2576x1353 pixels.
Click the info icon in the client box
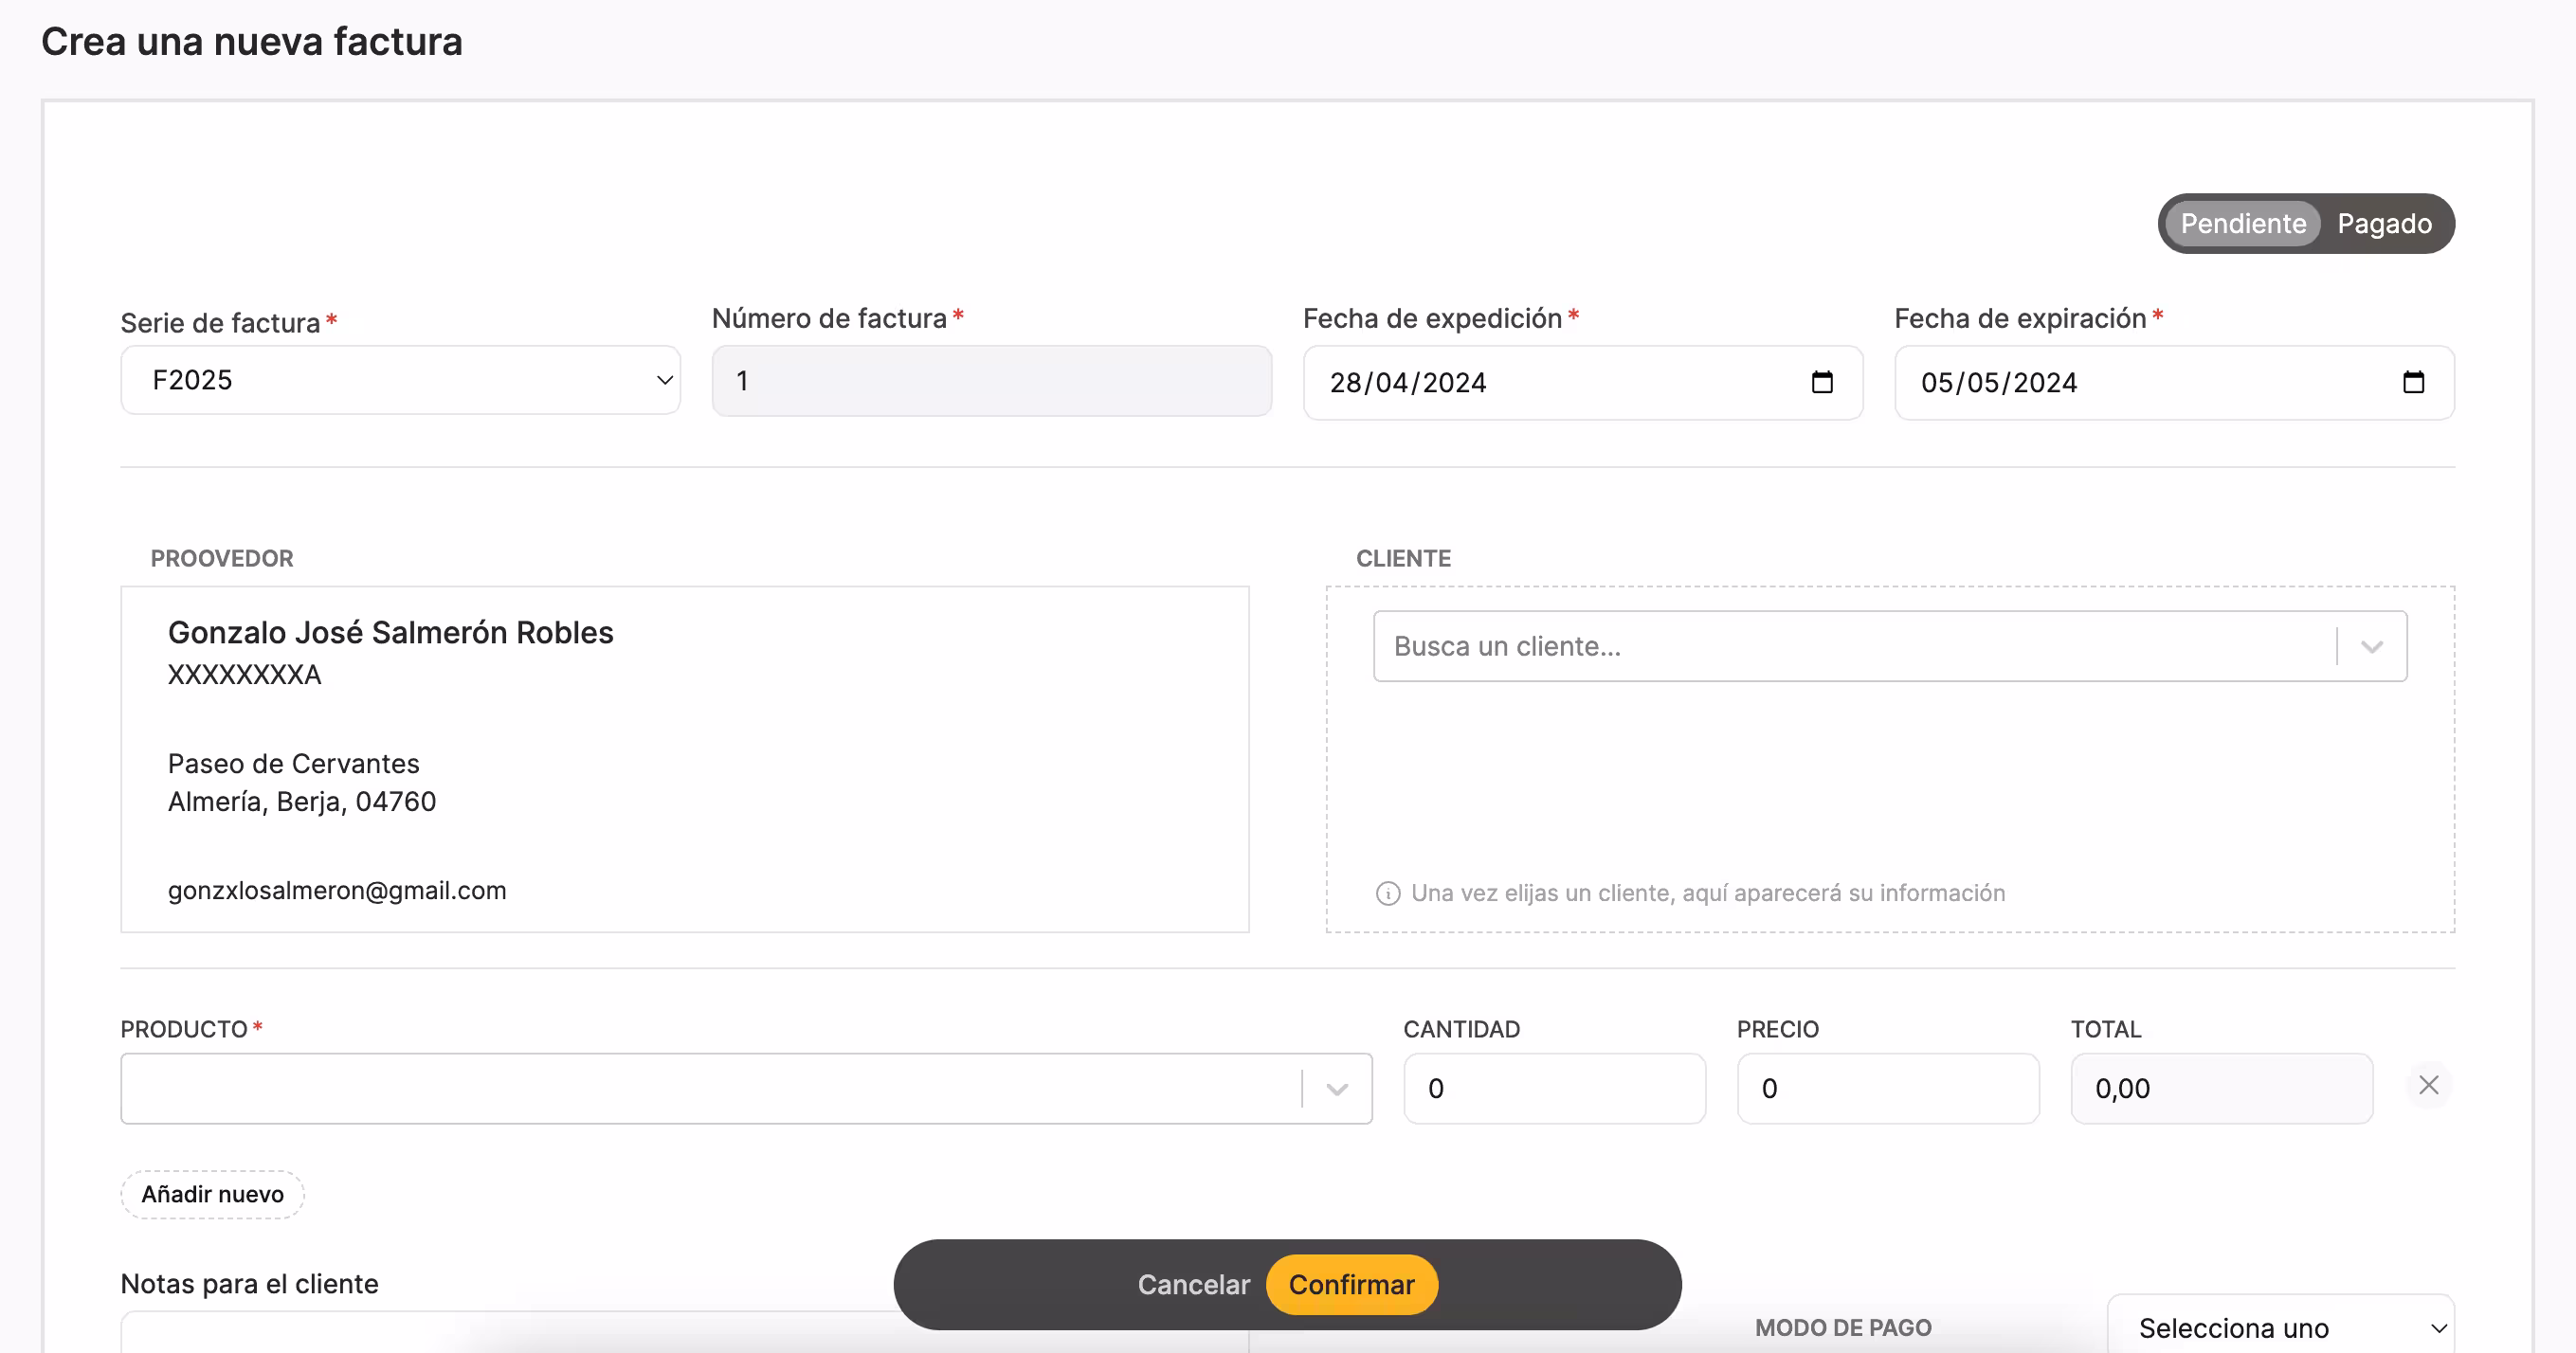click(1387, 893)
